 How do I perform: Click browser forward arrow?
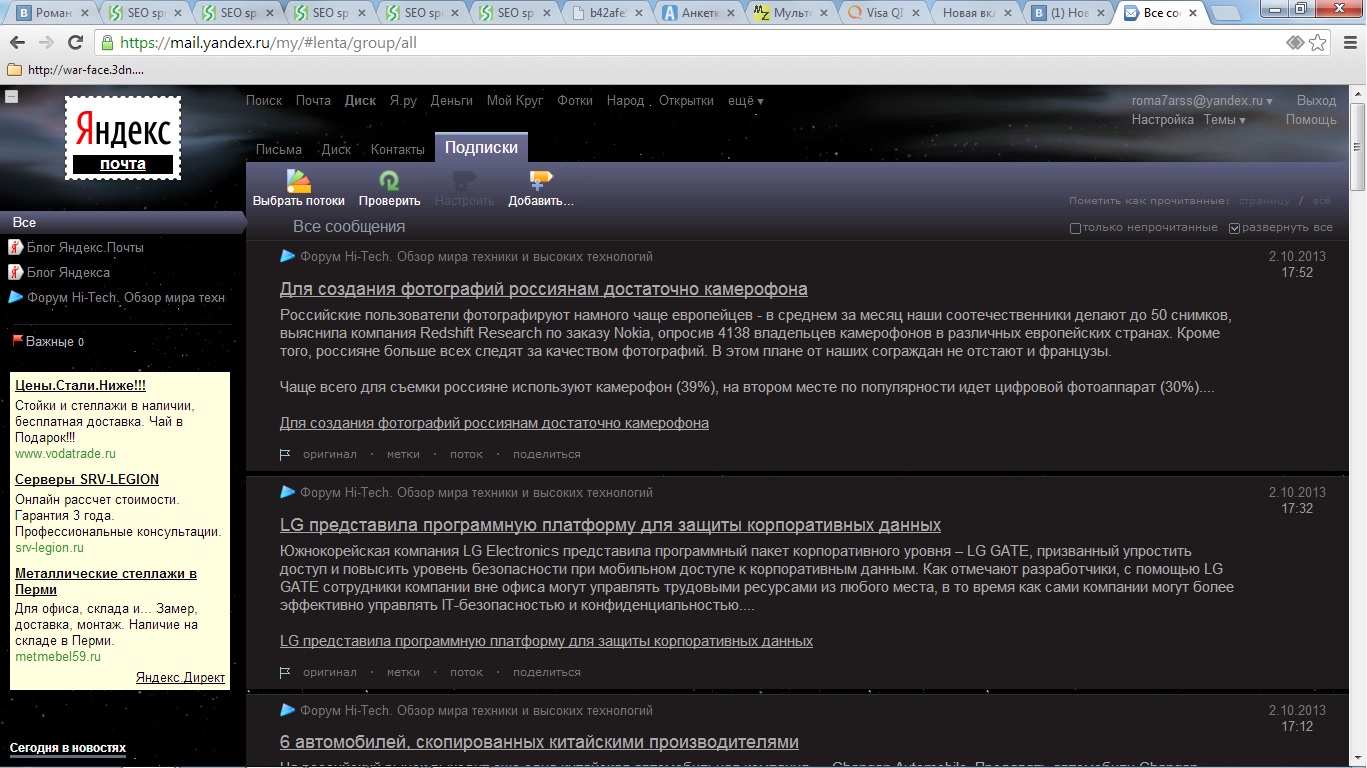pos(46,43)
